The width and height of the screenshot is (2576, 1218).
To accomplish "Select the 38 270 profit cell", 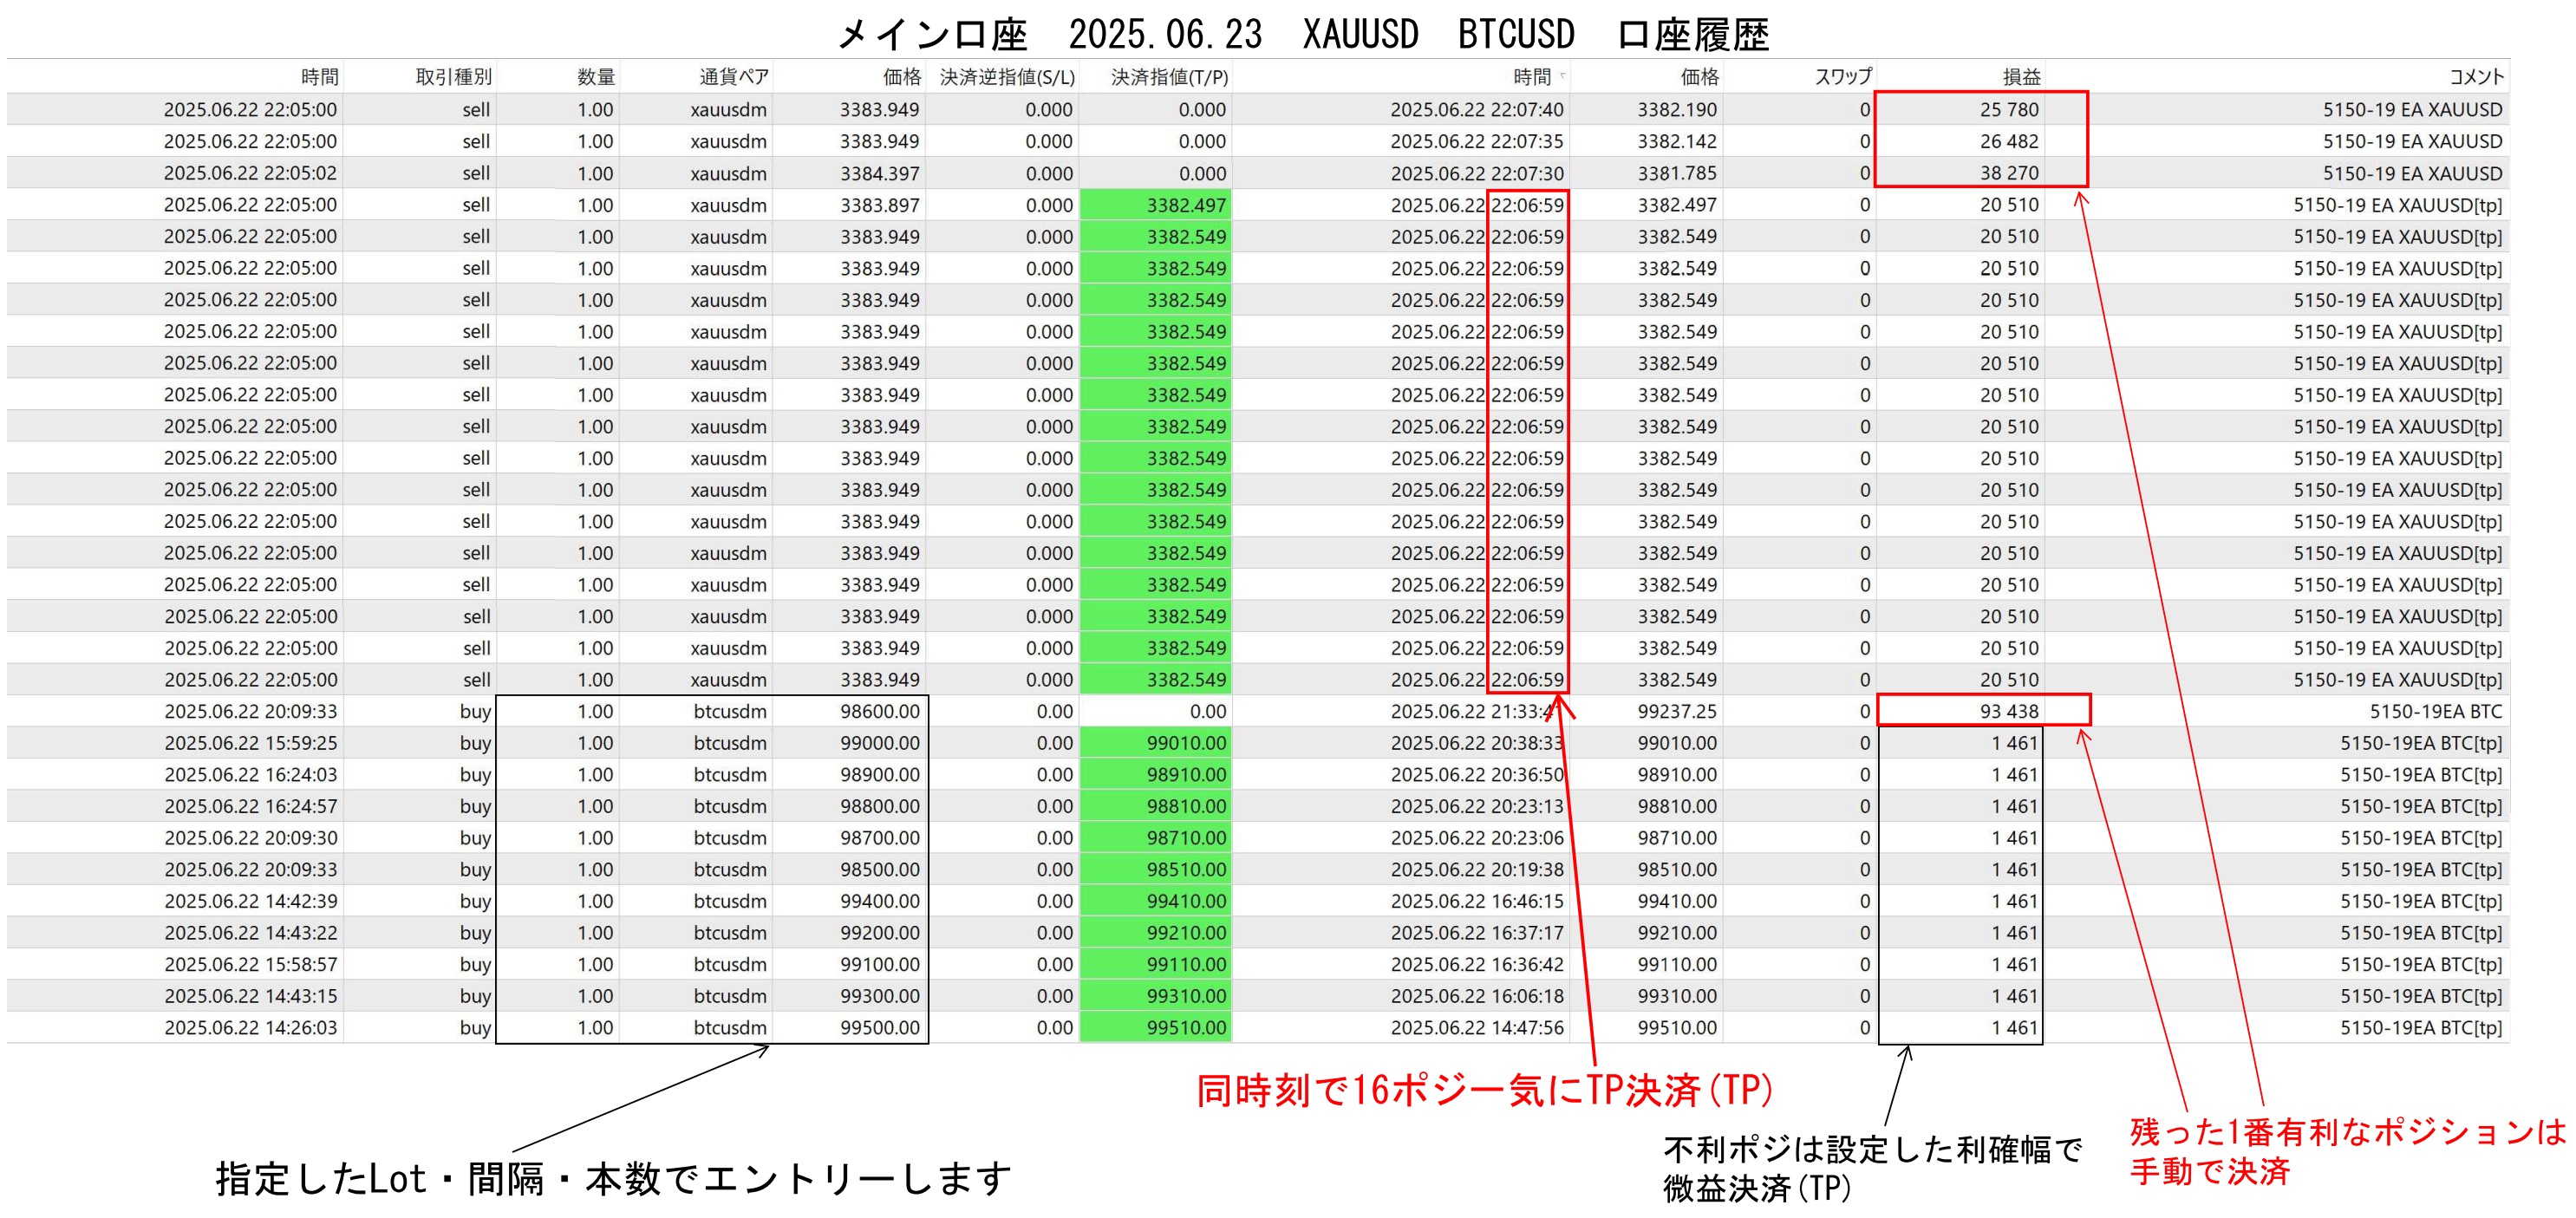I will point(2008,173).
